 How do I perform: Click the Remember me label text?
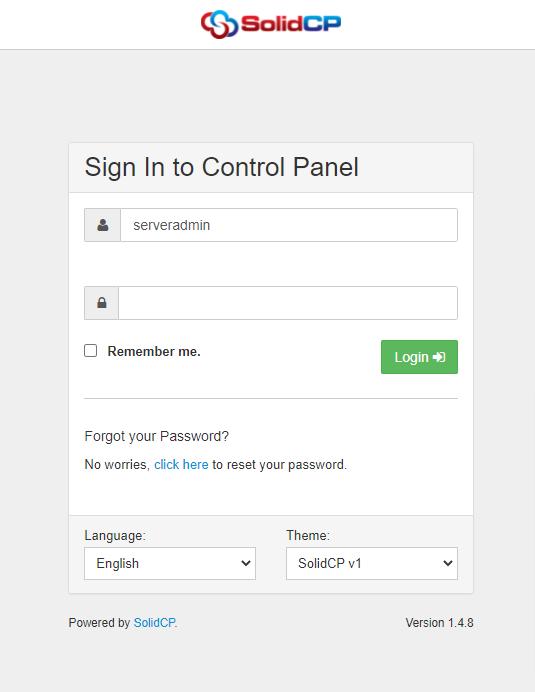click(154, 351)
